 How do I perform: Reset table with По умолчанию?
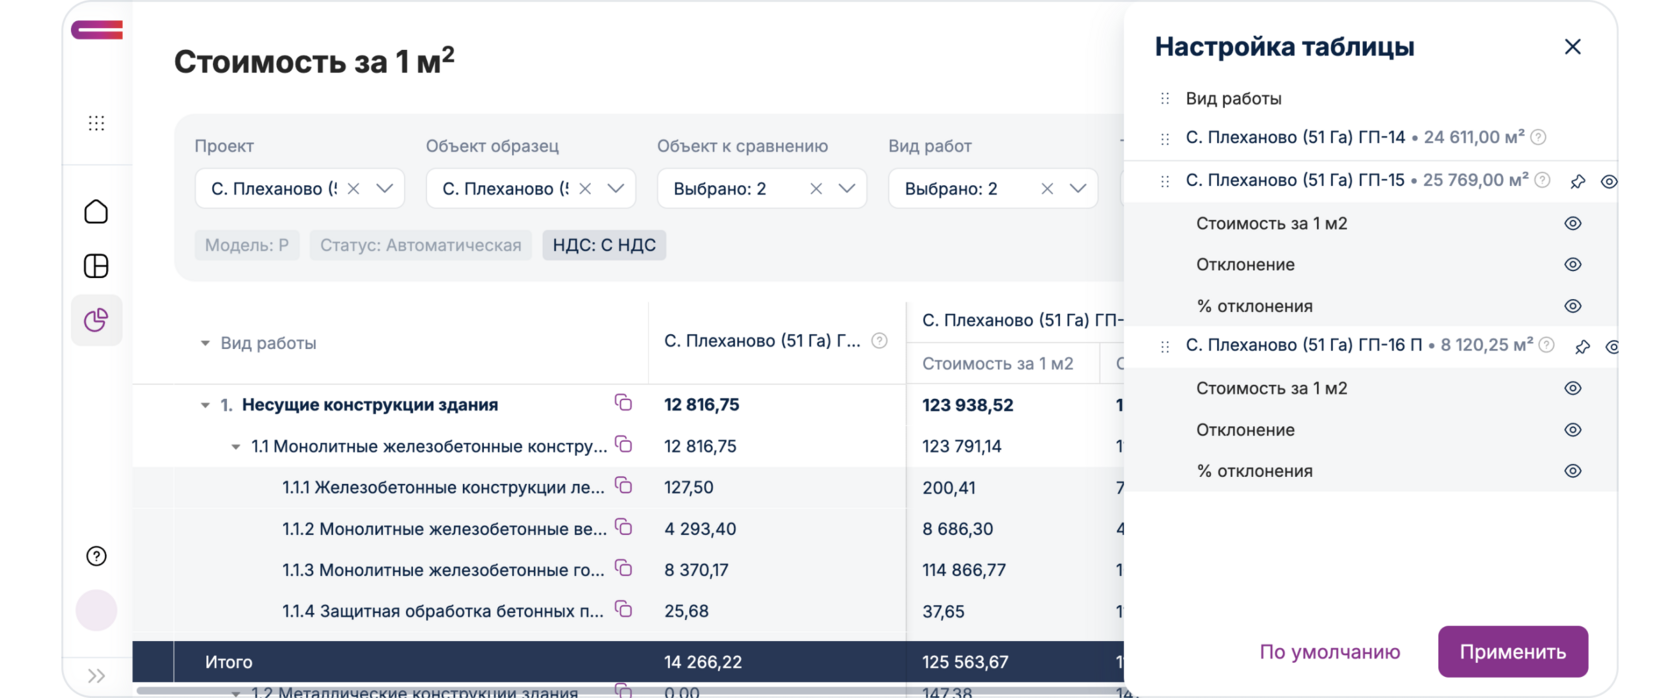1330,652
